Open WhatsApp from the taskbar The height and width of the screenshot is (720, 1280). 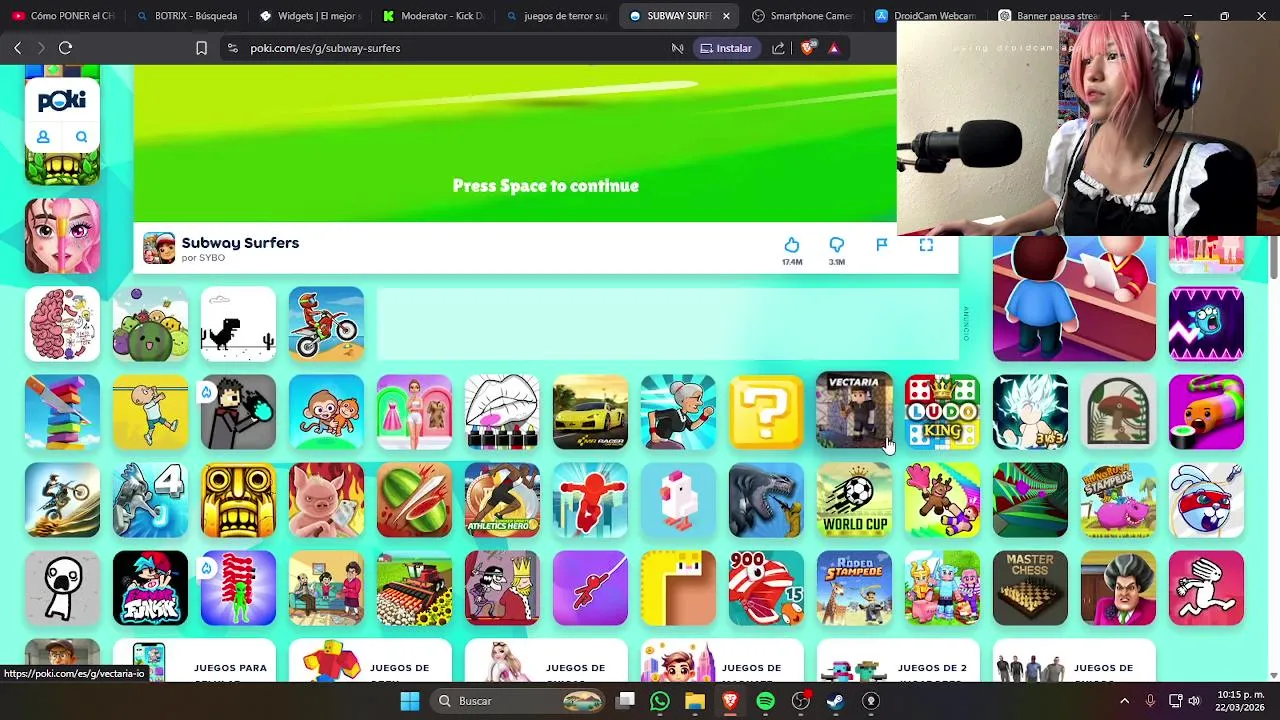click(x=659, y=701)
